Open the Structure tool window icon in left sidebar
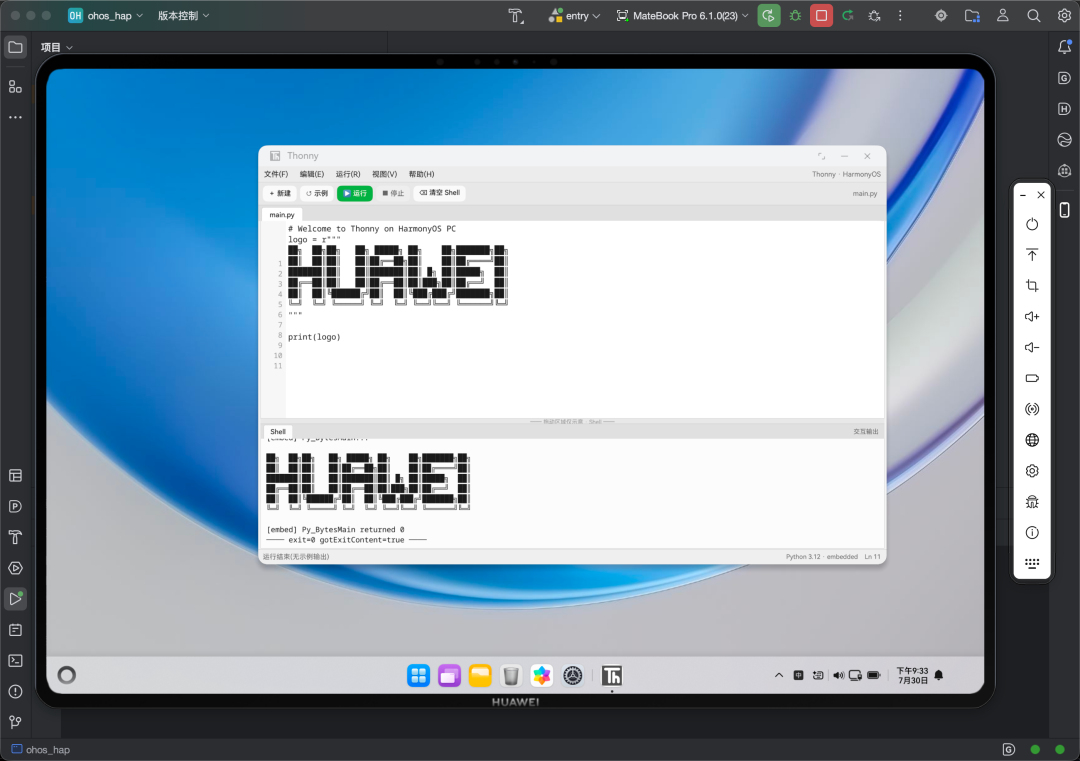 [15, 87]
